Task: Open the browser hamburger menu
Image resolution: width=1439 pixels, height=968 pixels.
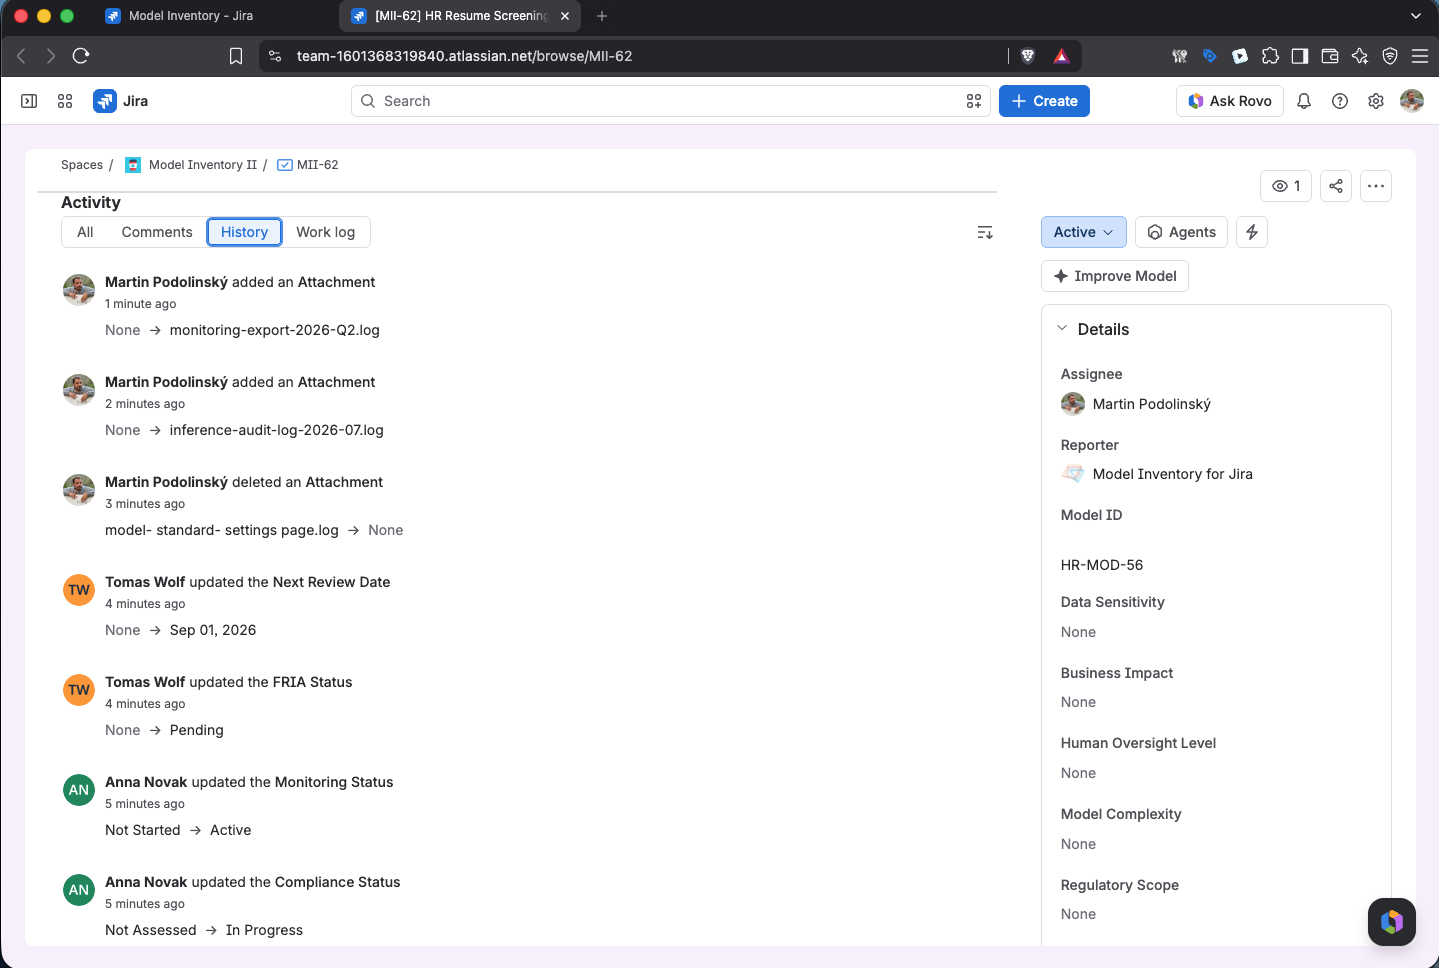Action: click(1420, 56)
